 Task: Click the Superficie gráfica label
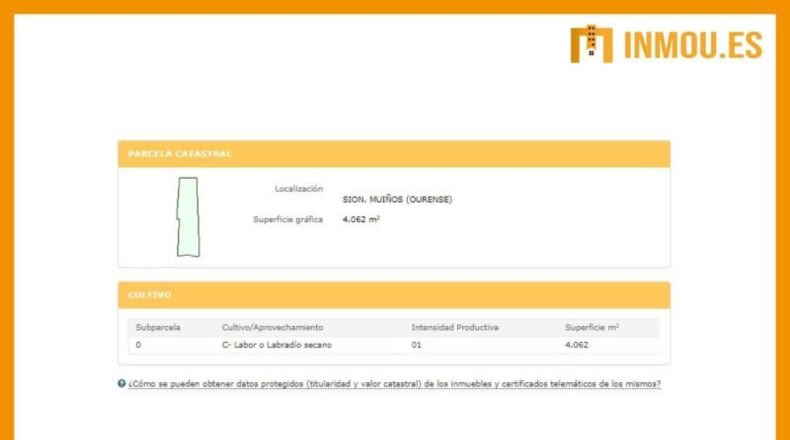tap(288, 220)
